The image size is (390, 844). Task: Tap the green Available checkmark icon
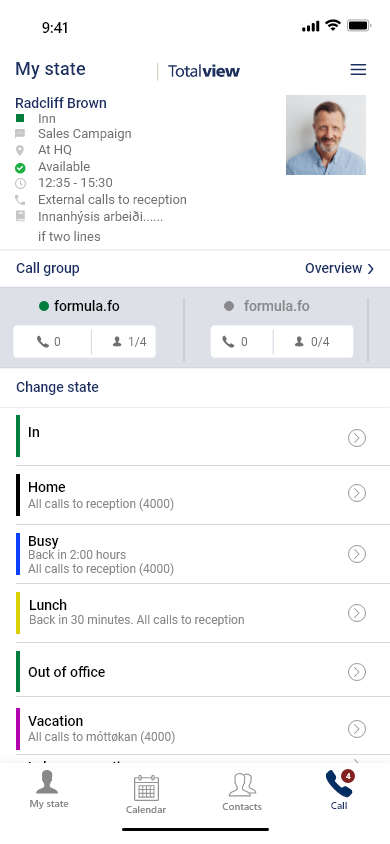20,167
